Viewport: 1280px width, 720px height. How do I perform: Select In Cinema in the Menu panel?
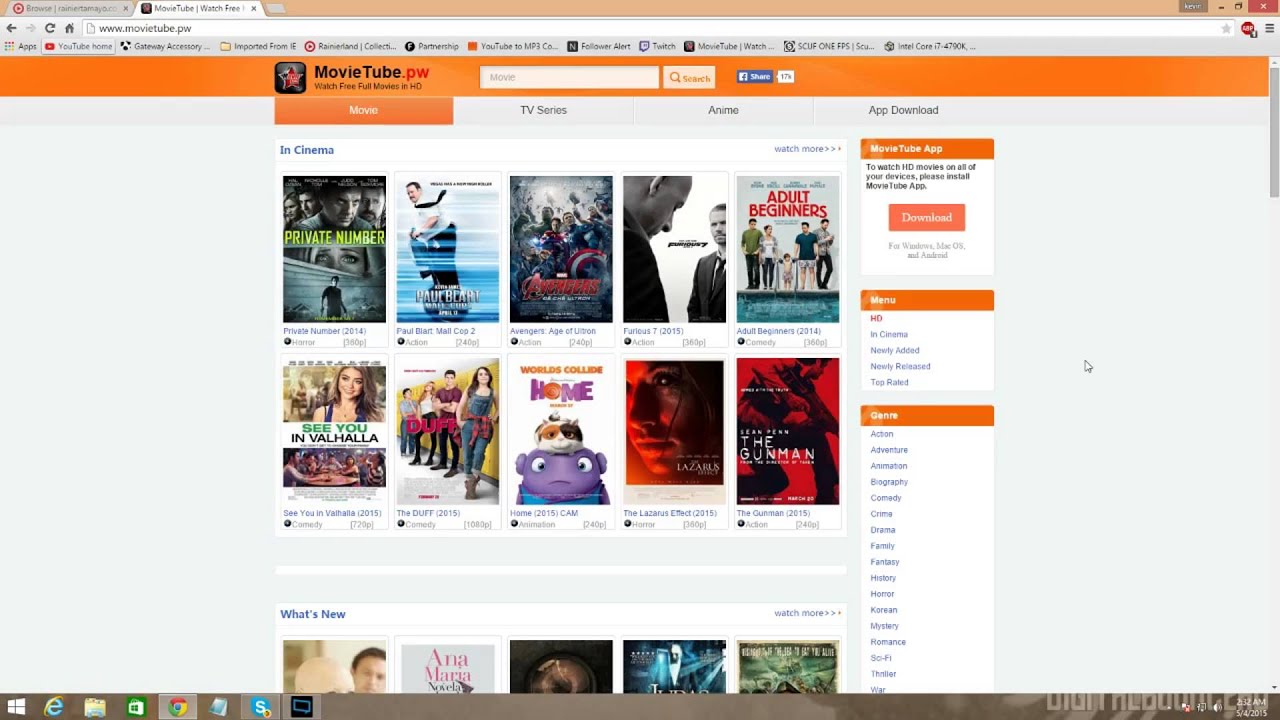[889, 334]
